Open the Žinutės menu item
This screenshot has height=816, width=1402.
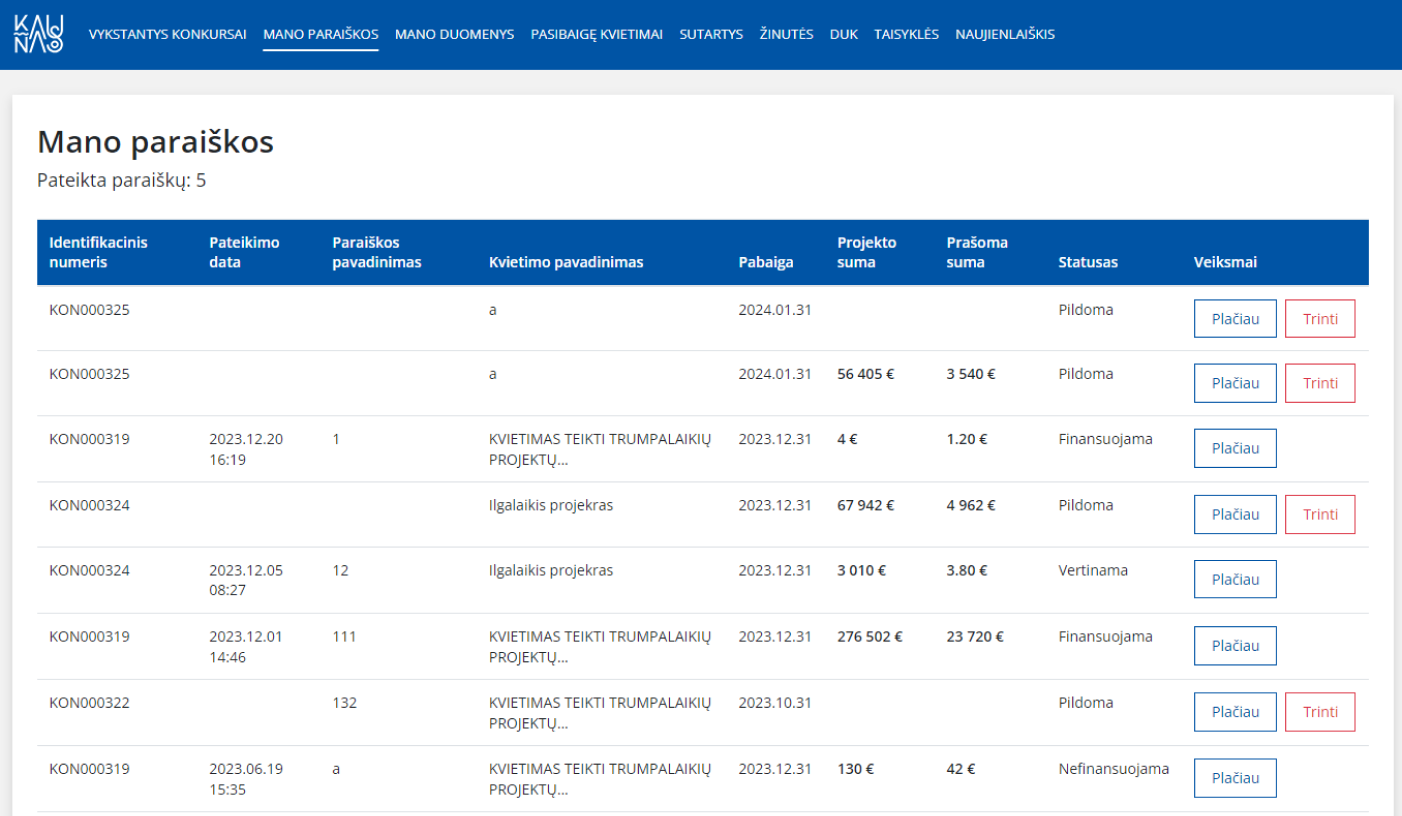pos(786,34)
